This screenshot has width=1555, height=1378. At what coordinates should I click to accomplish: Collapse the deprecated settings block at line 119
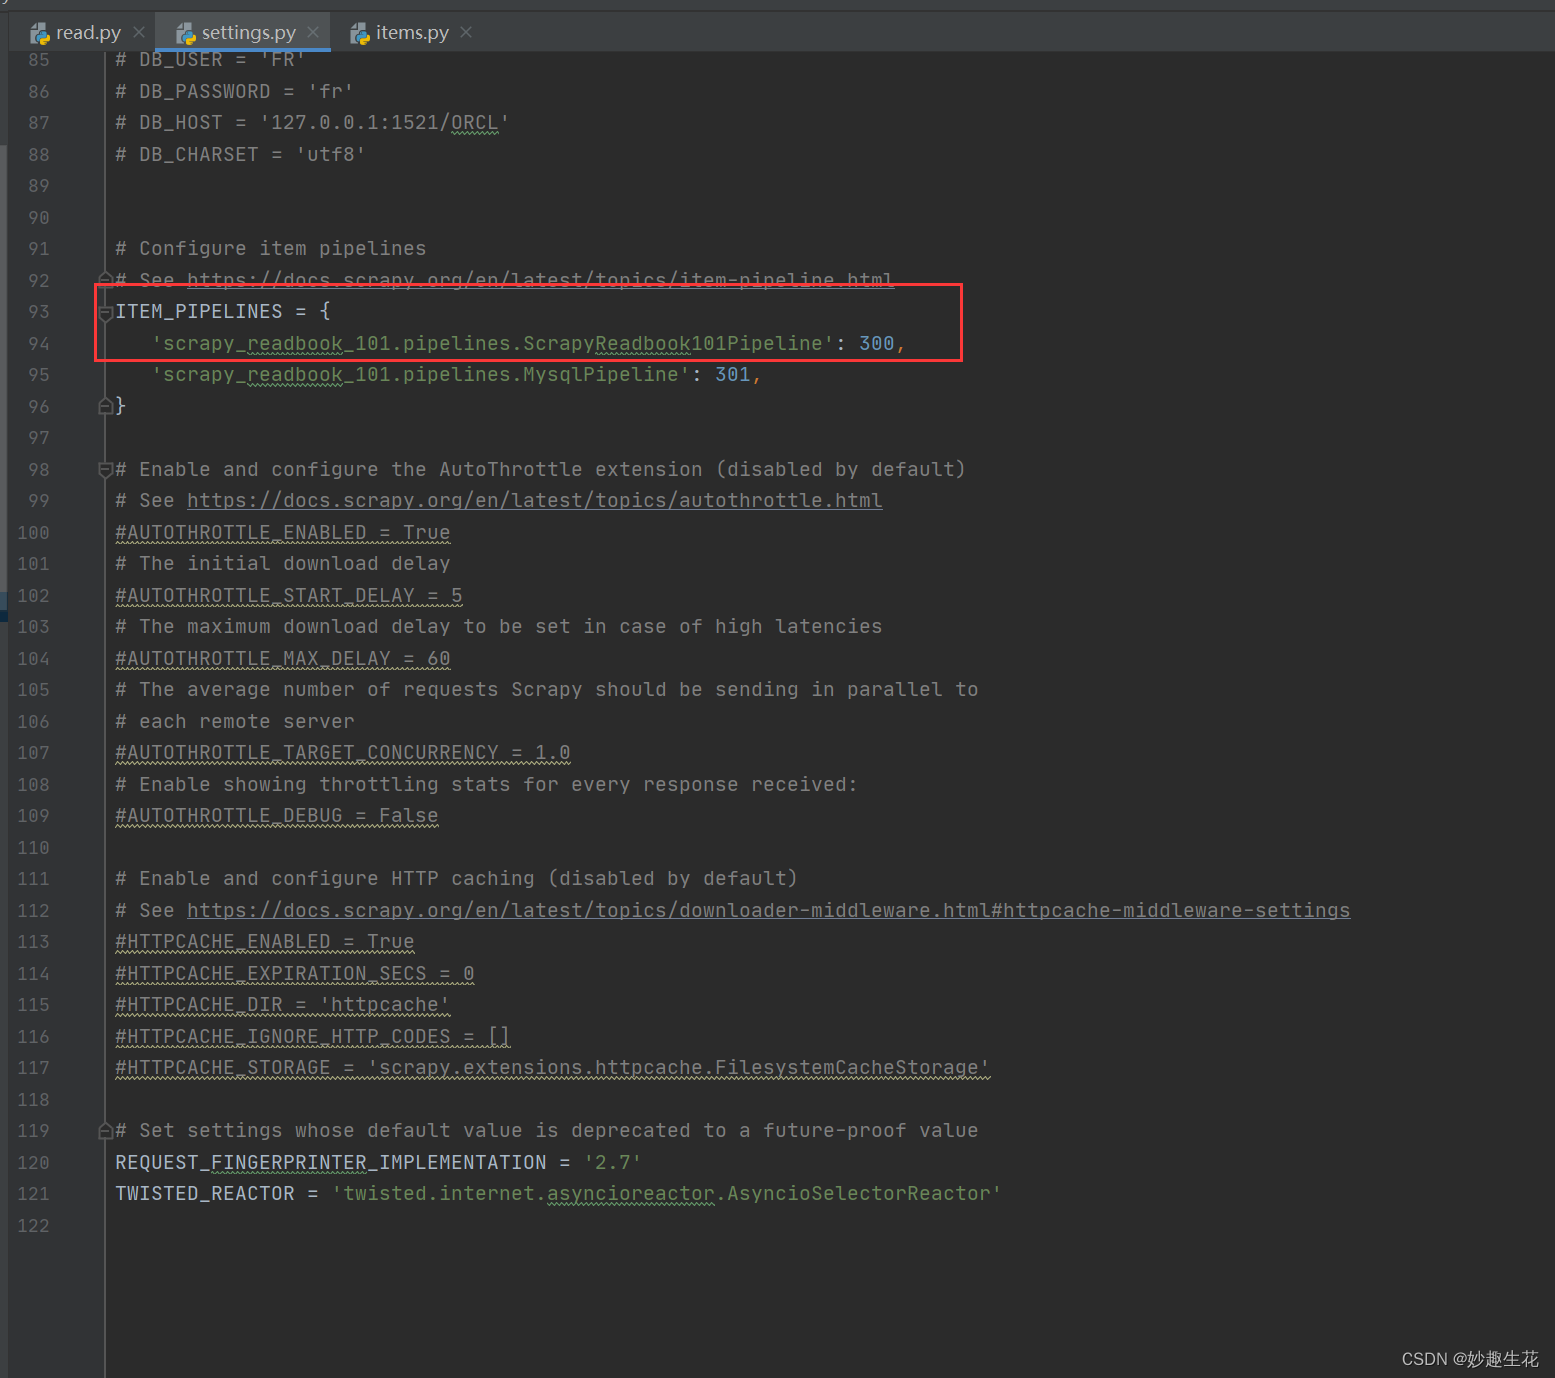click(x=106, y=1130)
